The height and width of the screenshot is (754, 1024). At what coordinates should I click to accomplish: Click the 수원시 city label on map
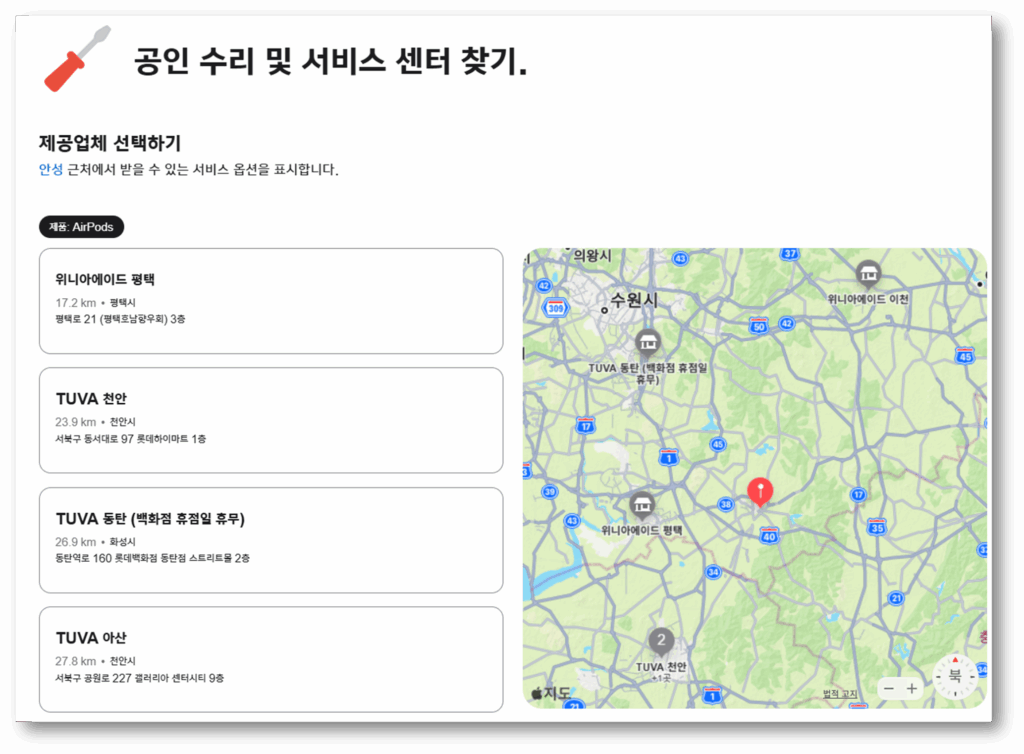click(x=634, y=300)
